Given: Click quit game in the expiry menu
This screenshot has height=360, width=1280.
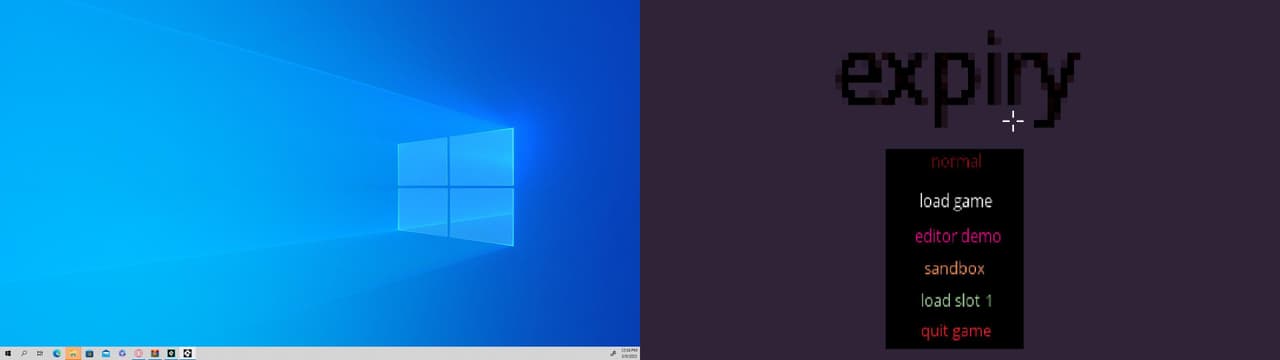Looking at the screenshot, I should (x=956, y=331).
